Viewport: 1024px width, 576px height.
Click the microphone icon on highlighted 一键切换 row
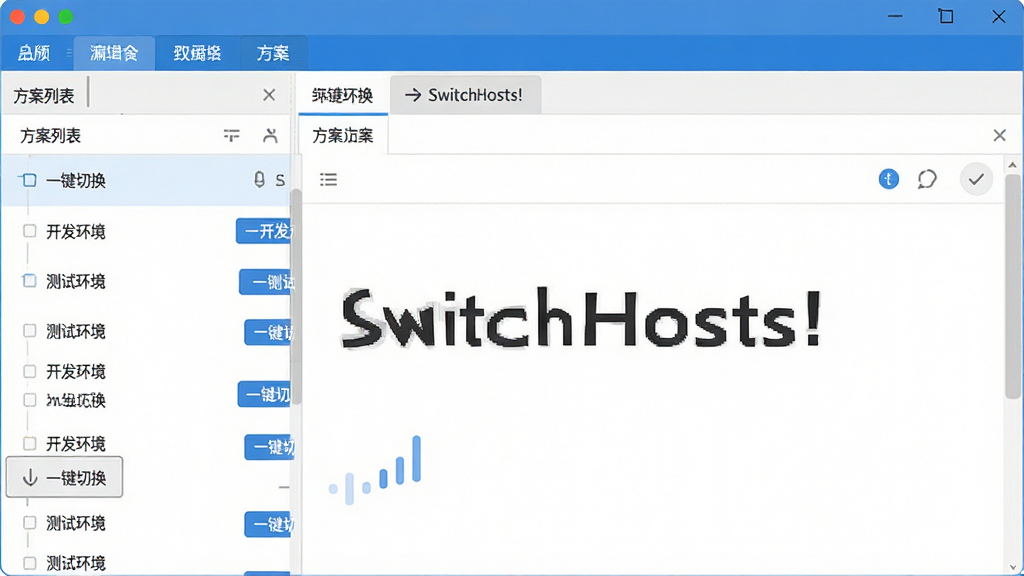[x=259, y=180]
